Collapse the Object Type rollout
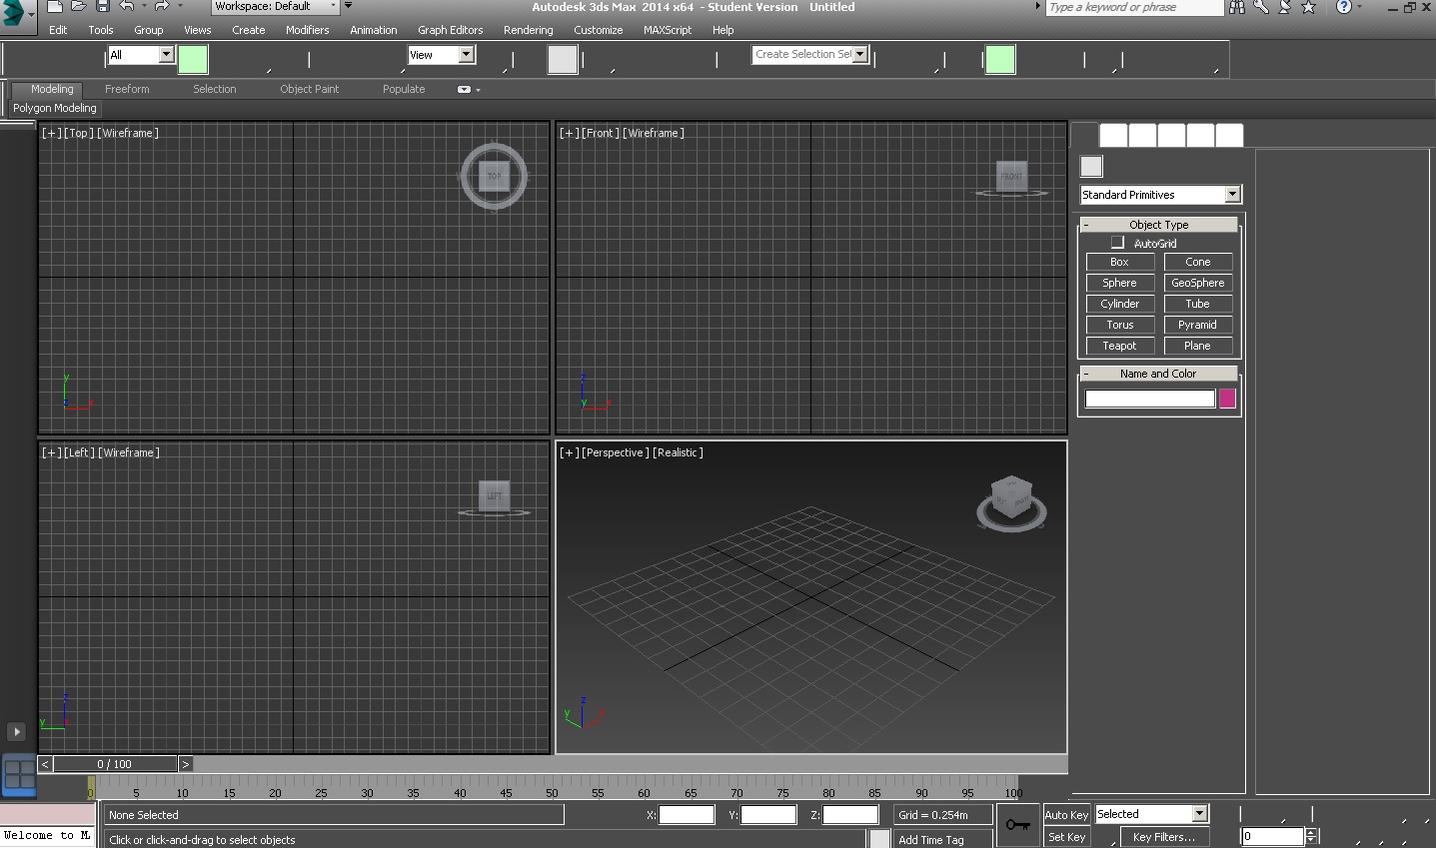This screenshot has width=1436, height=848. pyautogui.click(x=1159, y=225)
